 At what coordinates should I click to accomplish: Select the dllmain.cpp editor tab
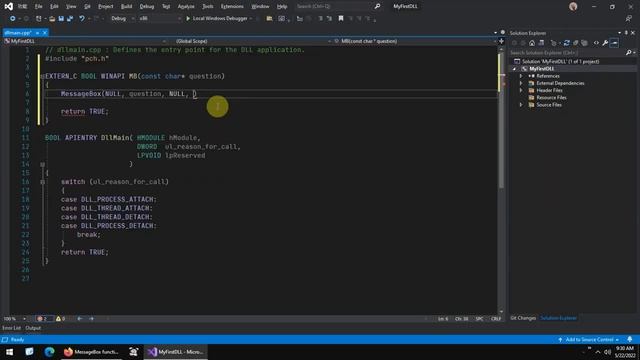tap(18, 33)
